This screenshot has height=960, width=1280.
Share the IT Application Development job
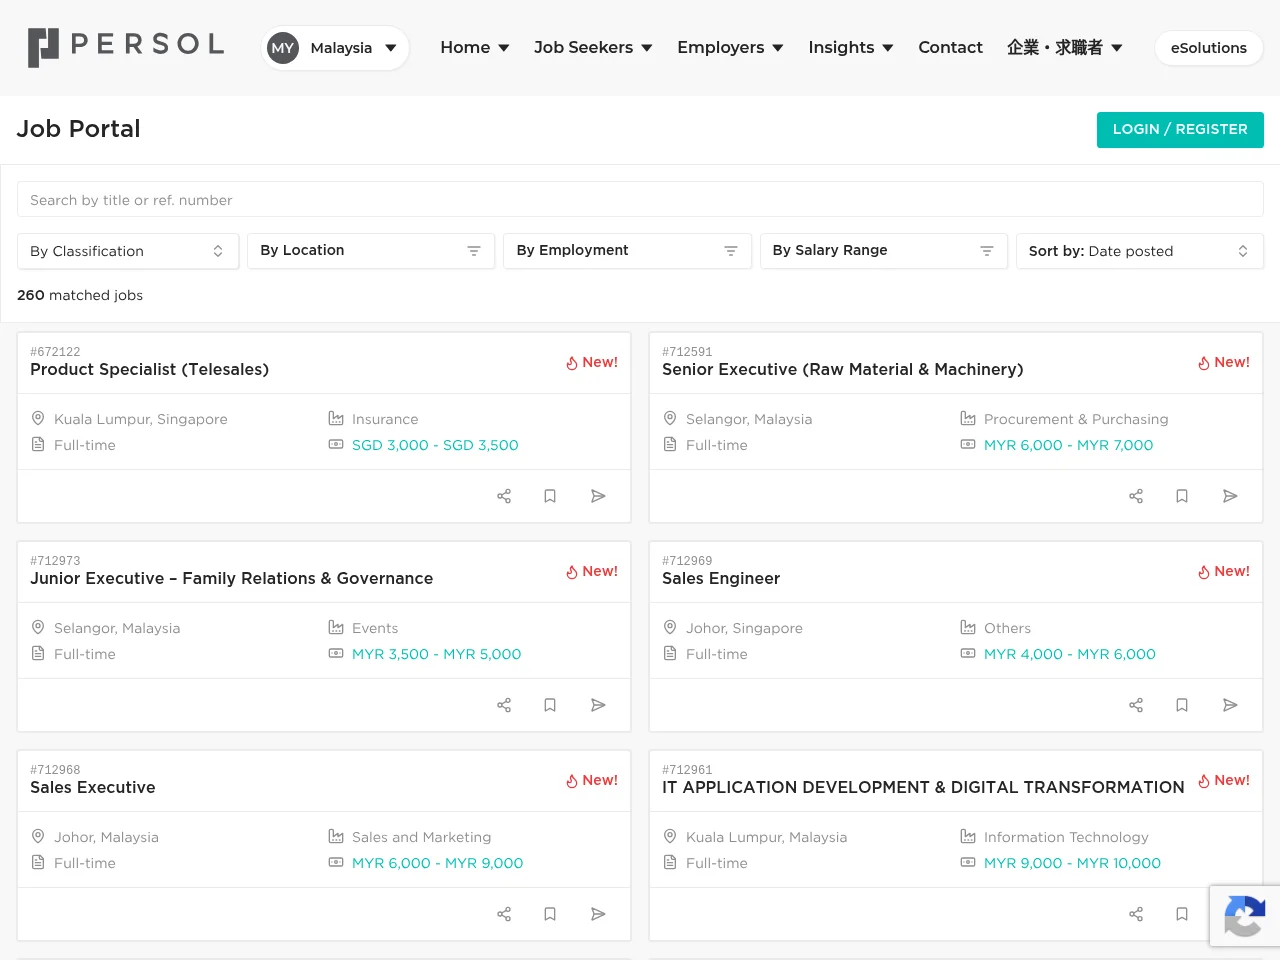1136,914
